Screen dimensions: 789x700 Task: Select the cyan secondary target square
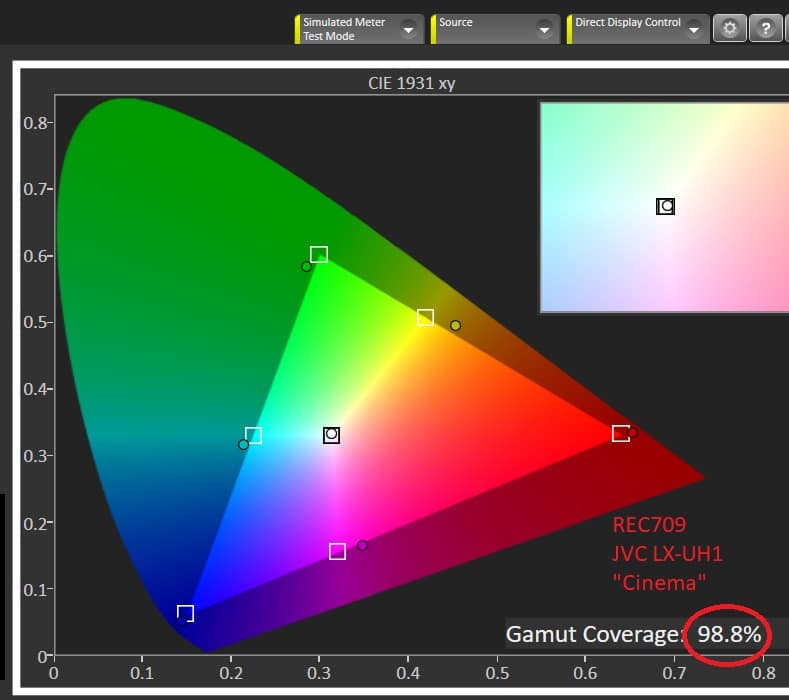tap(254, 435)
